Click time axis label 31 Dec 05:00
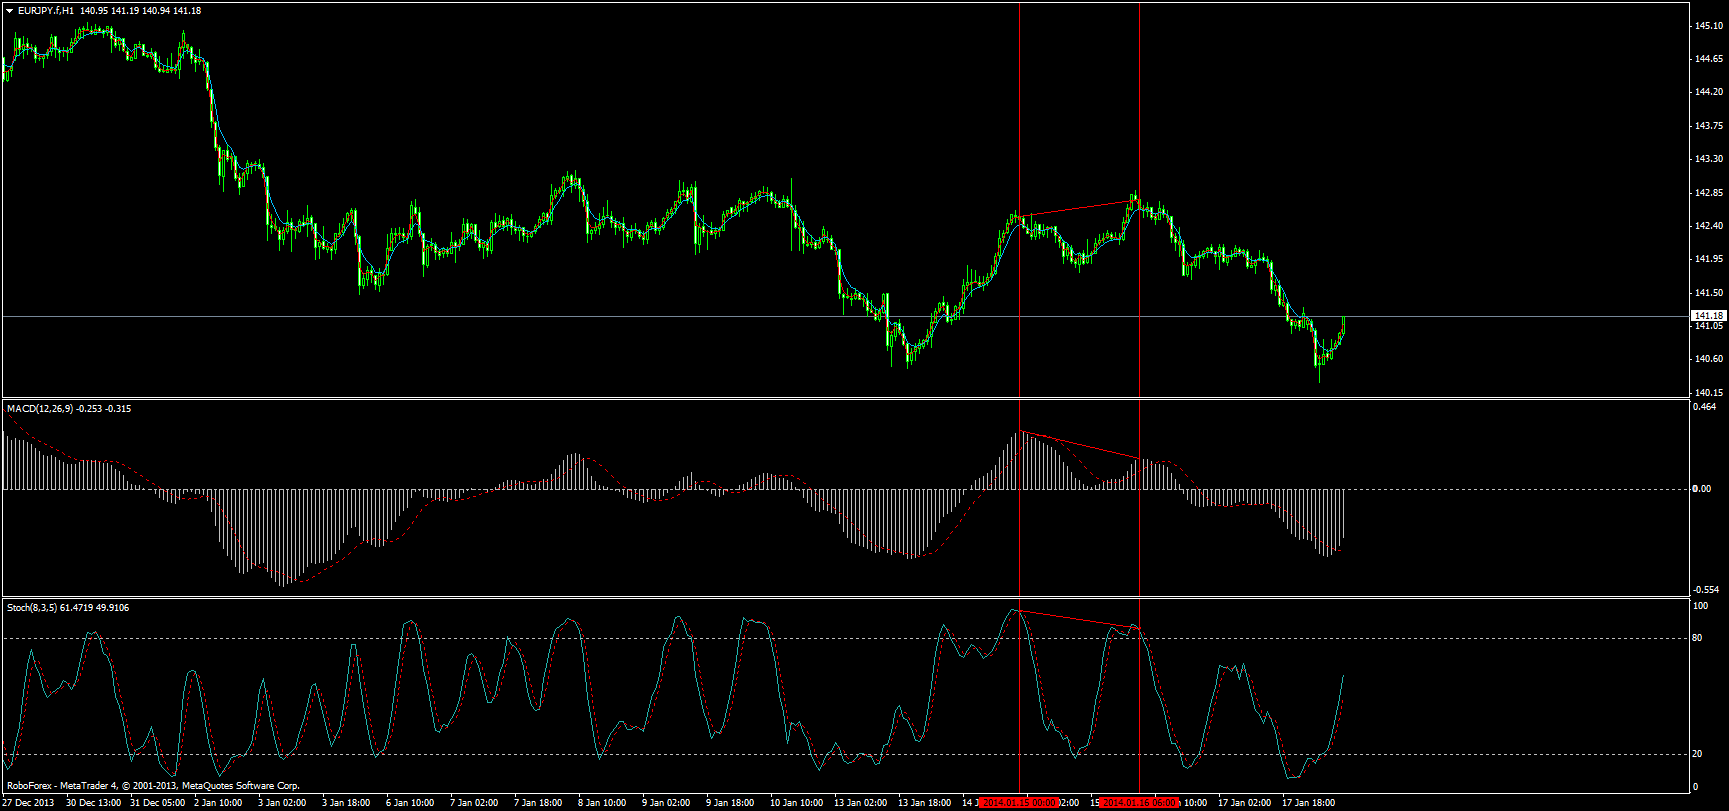Viewport: 1729px width, 811px height. coord(158,803)
